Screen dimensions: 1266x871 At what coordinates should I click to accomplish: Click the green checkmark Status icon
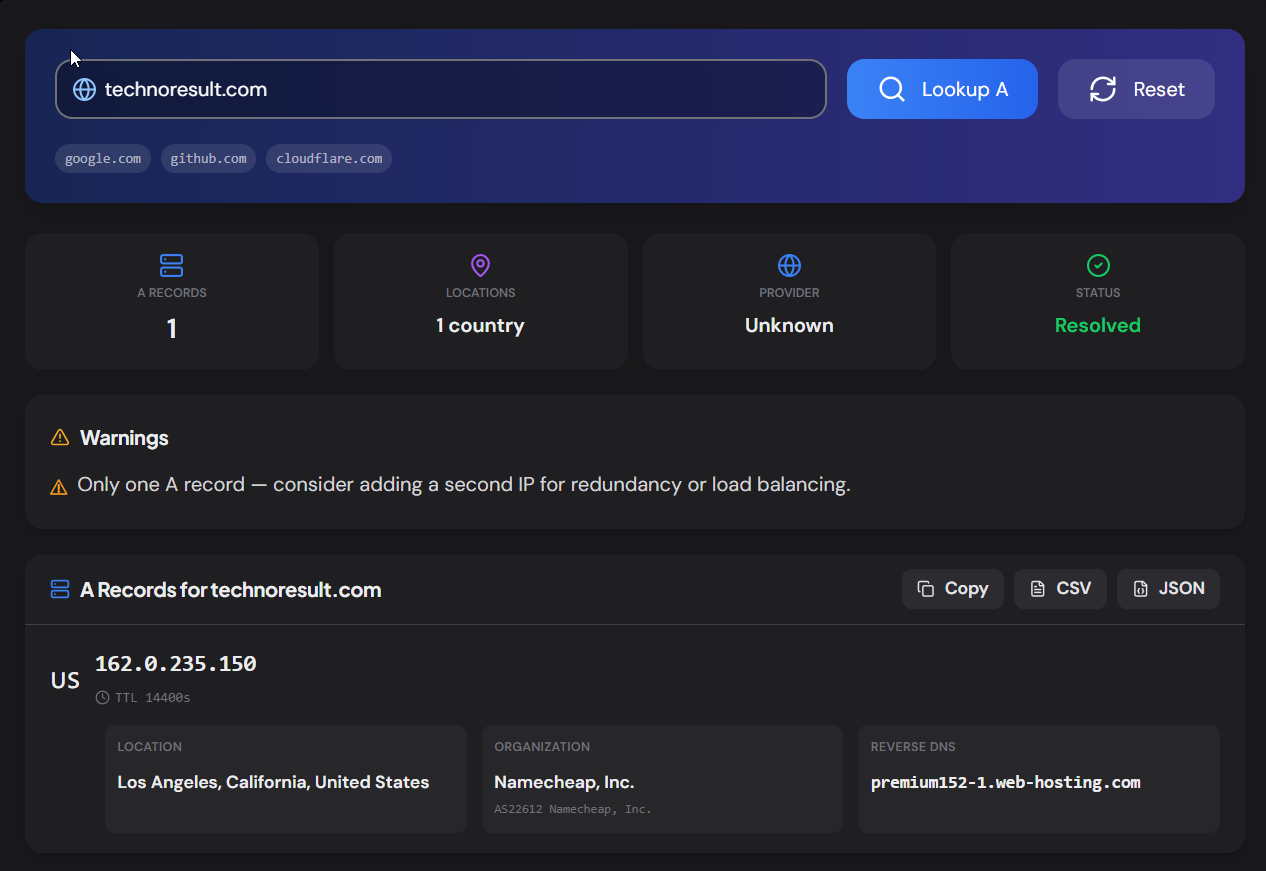(1098, 265)
